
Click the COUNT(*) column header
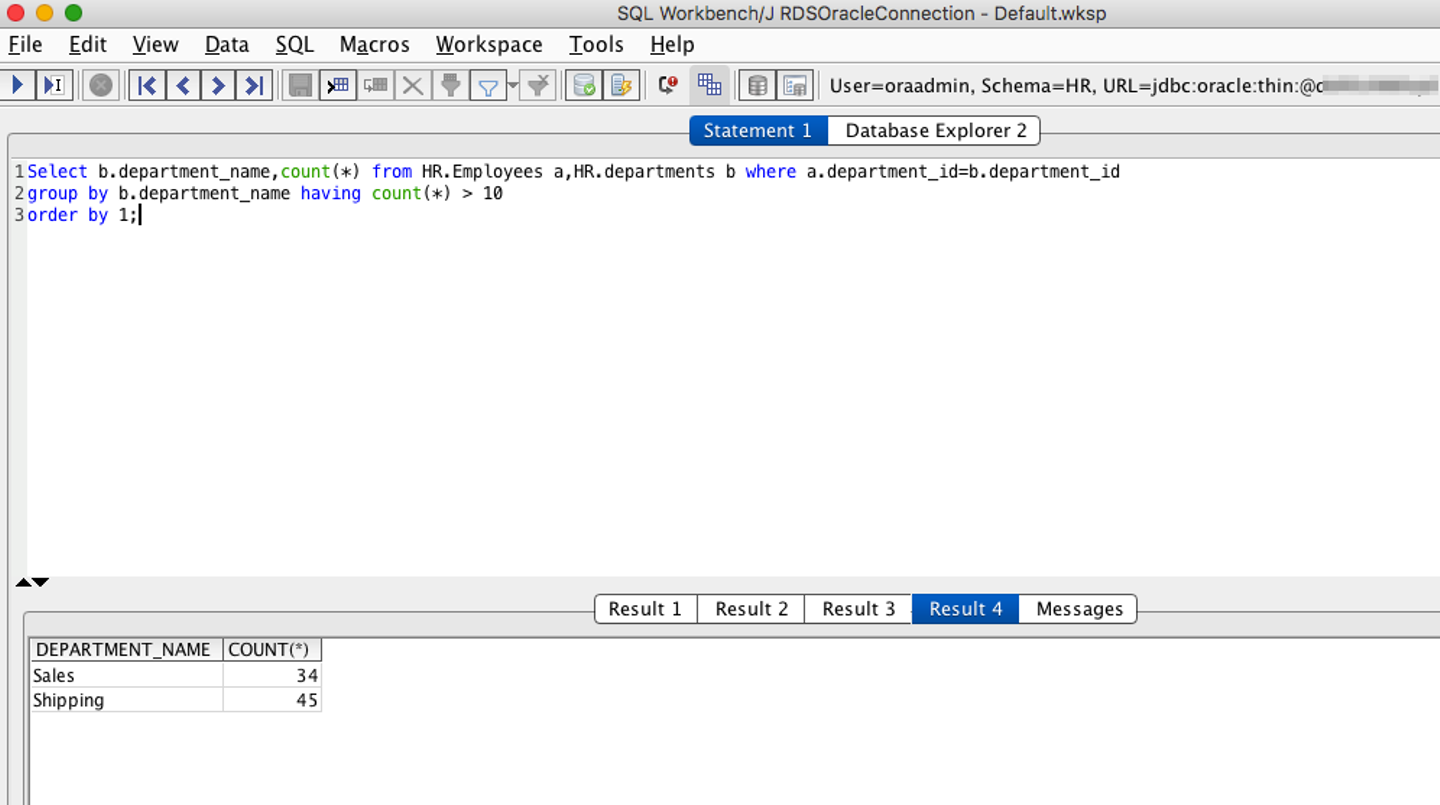[272, 650]
